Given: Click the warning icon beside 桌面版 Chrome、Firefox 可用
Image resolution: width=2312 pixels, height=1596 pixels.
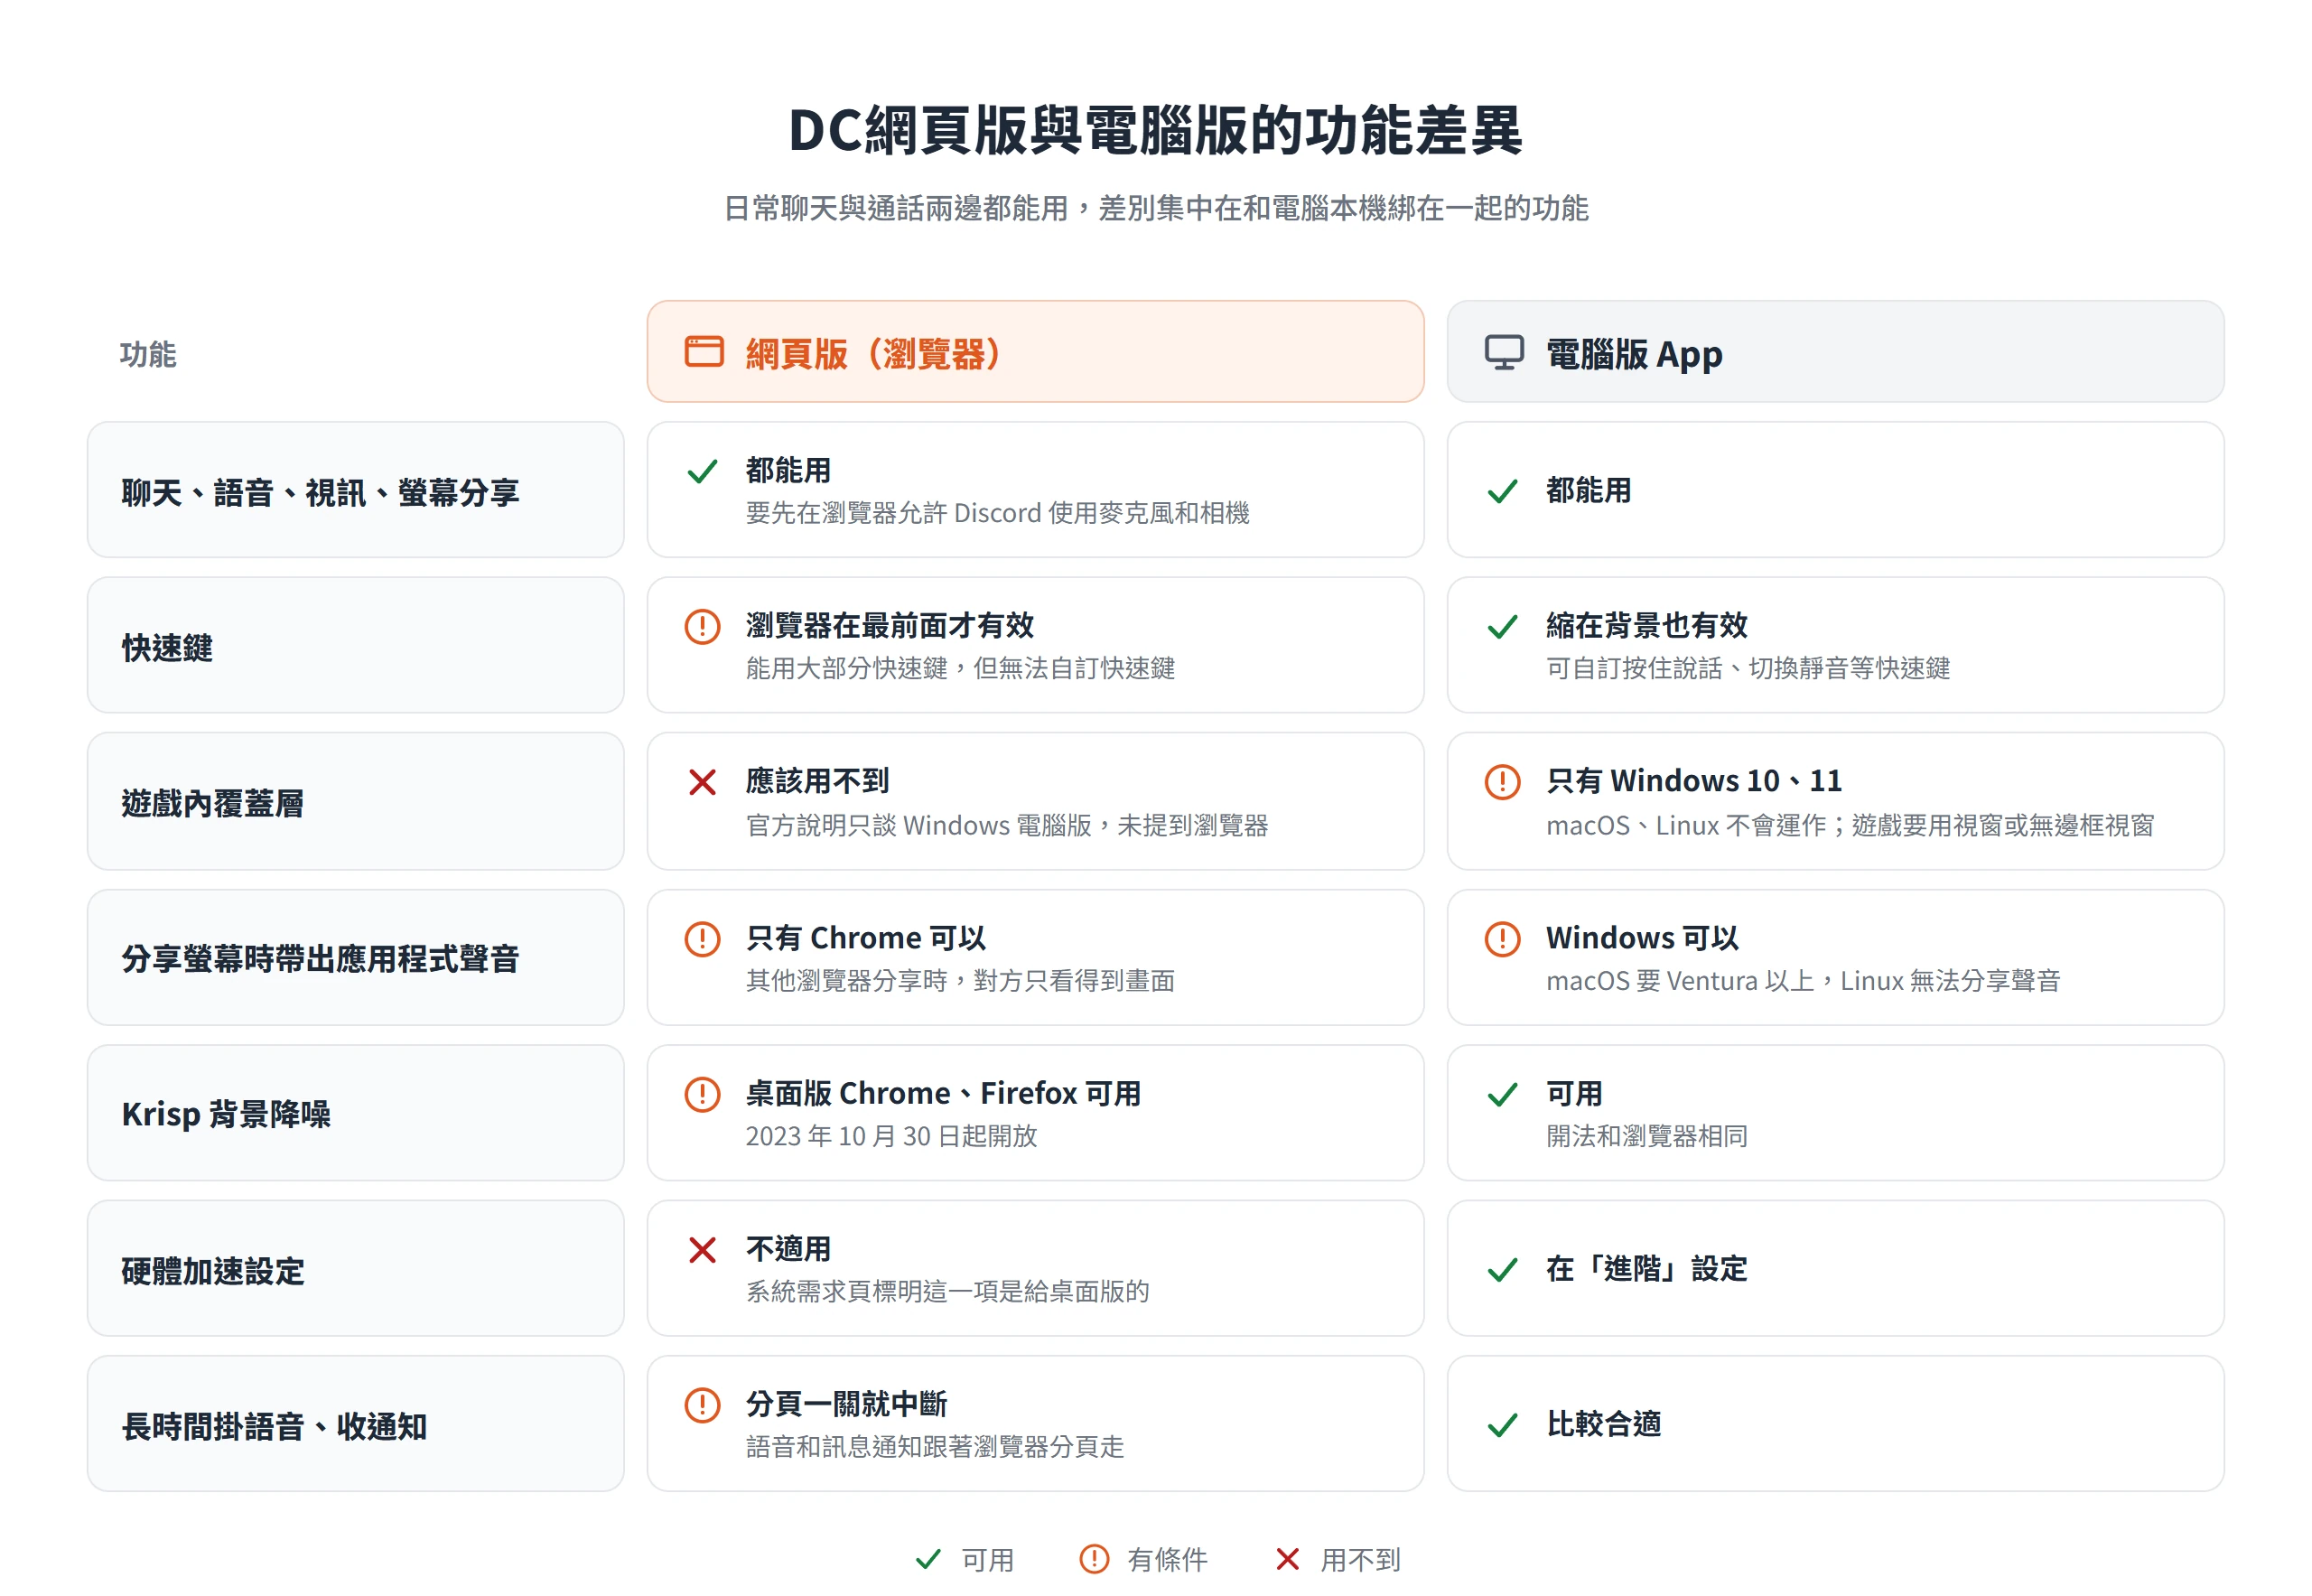Looking at the screenshot, I should [x=702, y=1094].
